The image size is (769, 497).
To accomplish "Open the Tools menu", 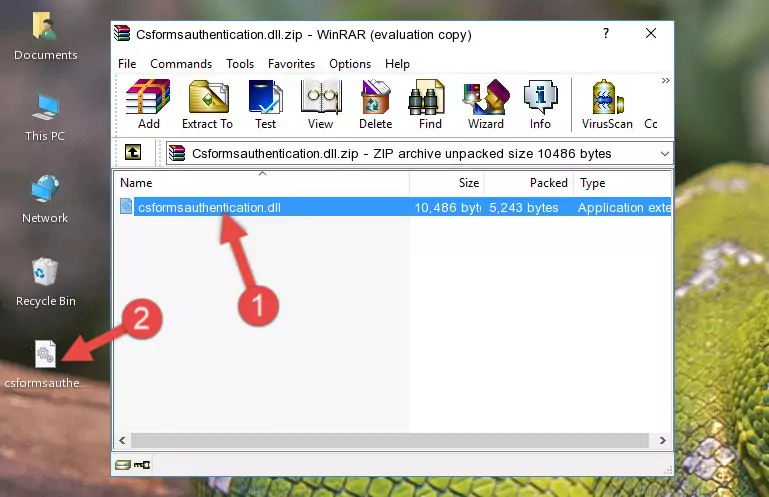I will tap(240, 64).
